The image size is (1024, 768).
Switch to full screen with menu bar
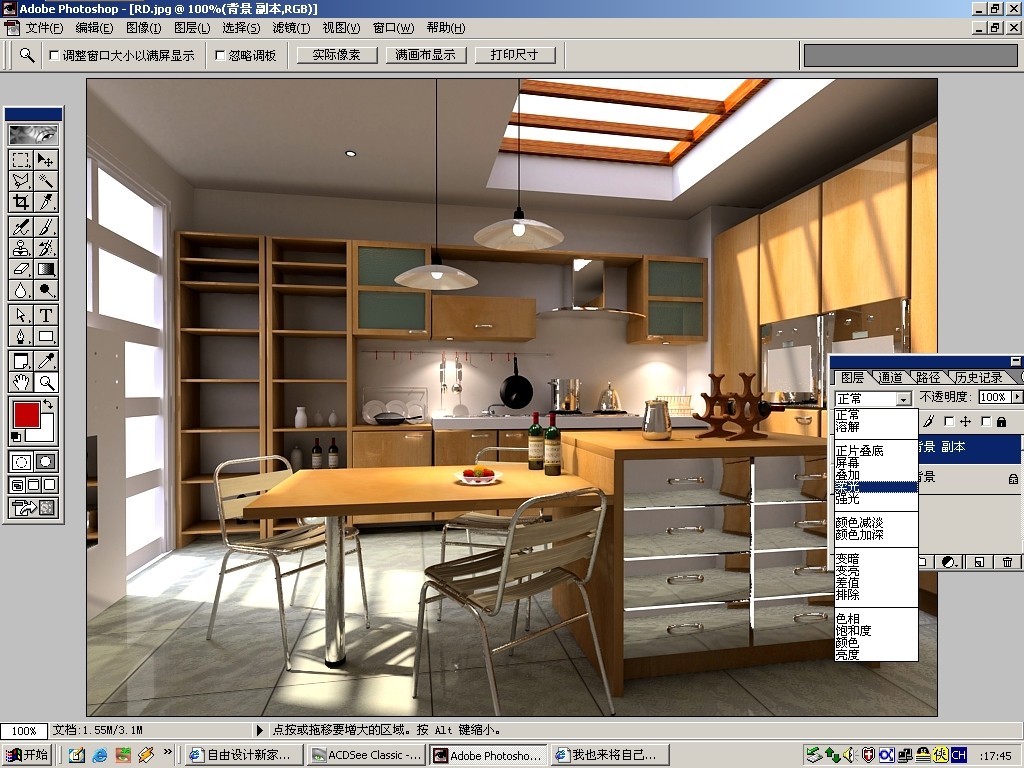(x=33, y=485)
